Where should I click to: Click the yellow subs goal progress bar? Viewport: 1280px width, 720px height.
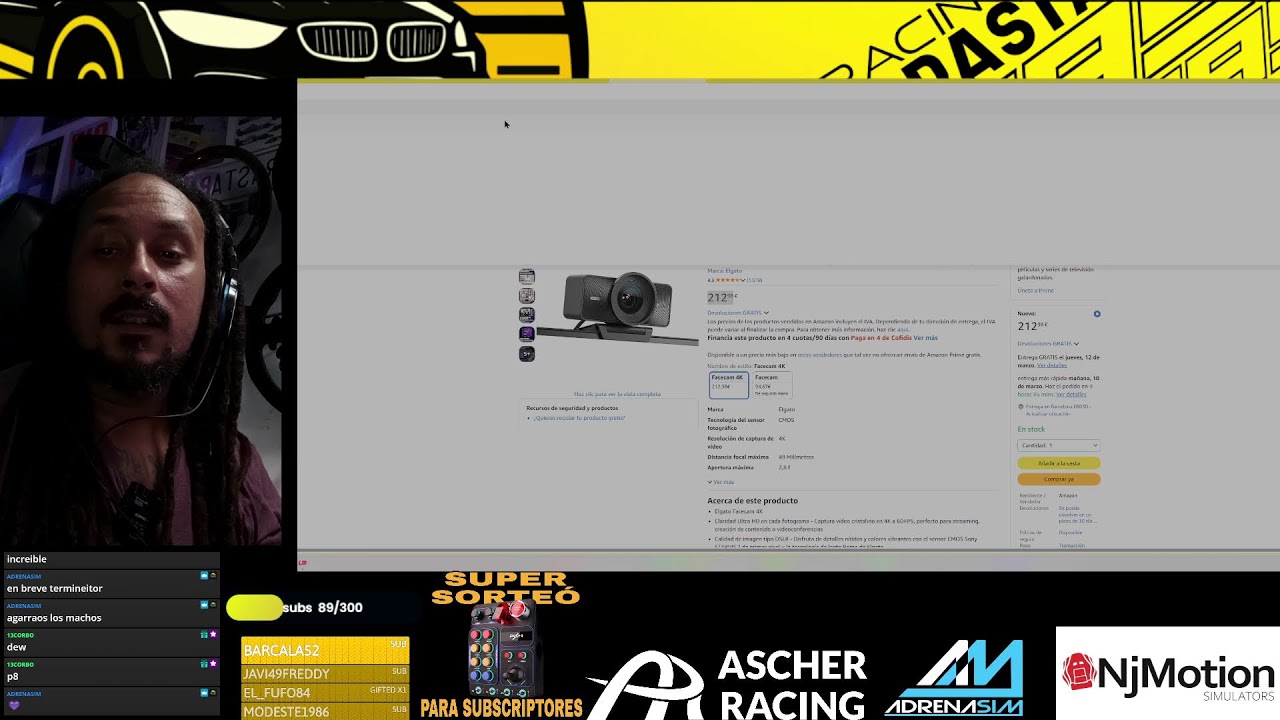click(254, 607)
